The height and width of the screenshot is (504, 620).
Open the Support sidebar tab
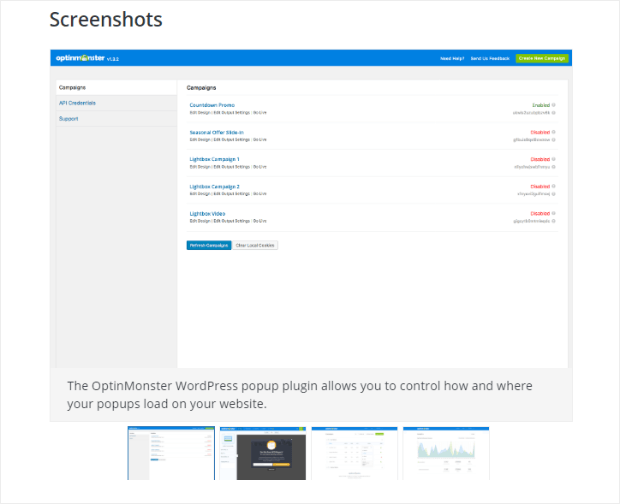(x=116, y=119)
